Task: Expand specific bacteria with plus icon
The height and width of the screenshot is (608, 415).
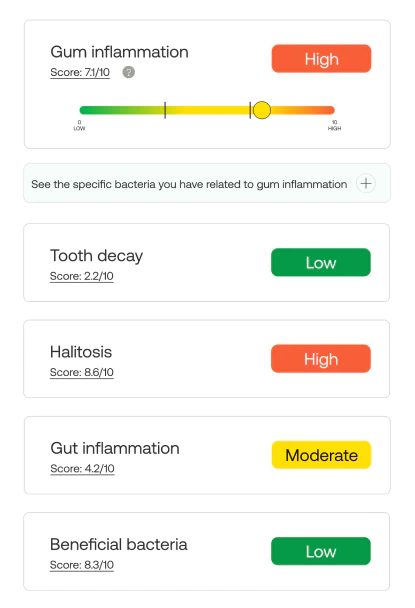Action: tap(366, 183)
